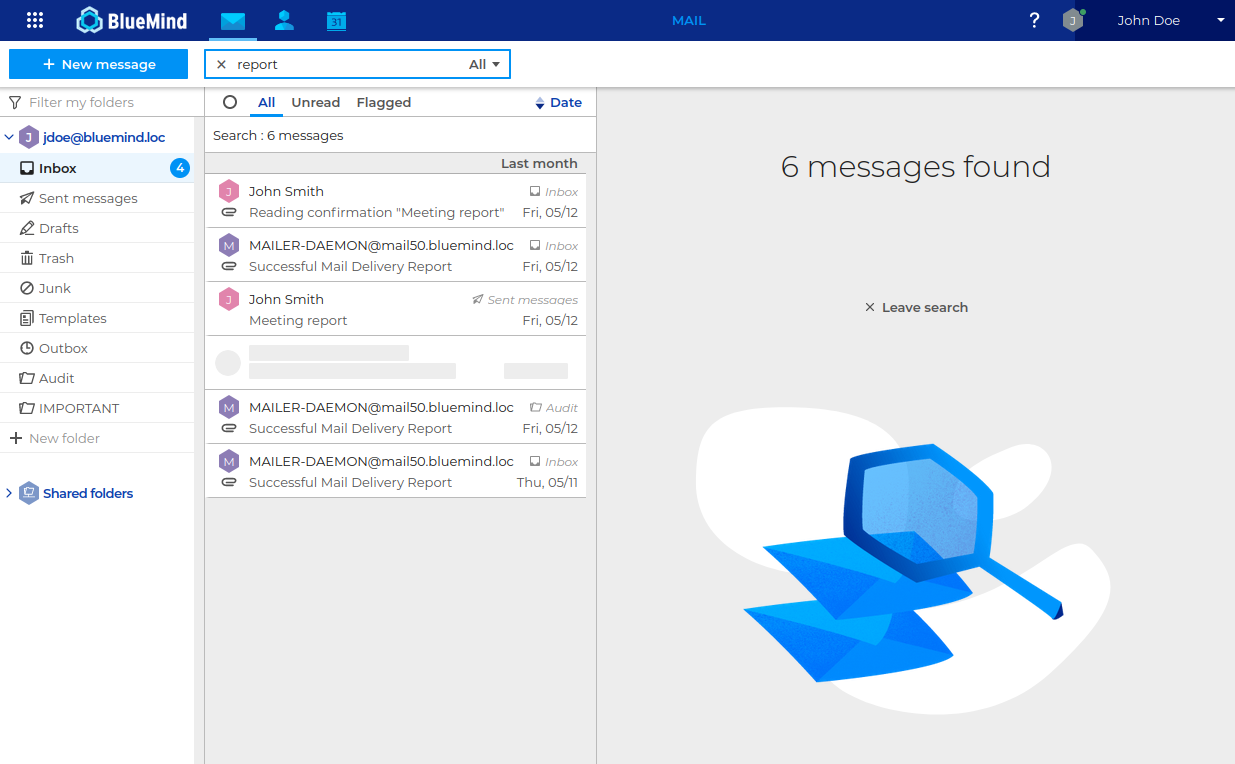Click John Smith avatar on Reading confirmation message
Viewport: 1235px width, 764px height.
pyautogui.click(x=229, y=191)
